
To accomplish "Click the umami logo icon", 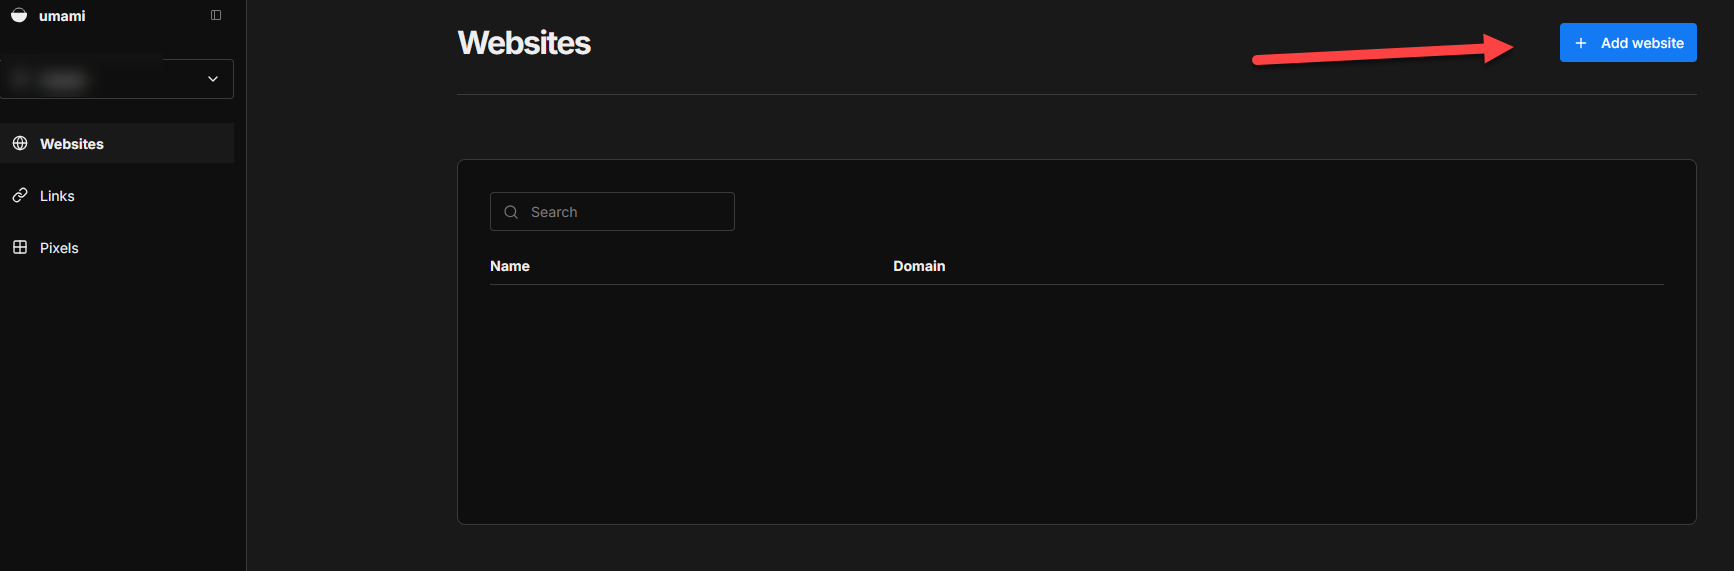I will (x=19, y=15).
